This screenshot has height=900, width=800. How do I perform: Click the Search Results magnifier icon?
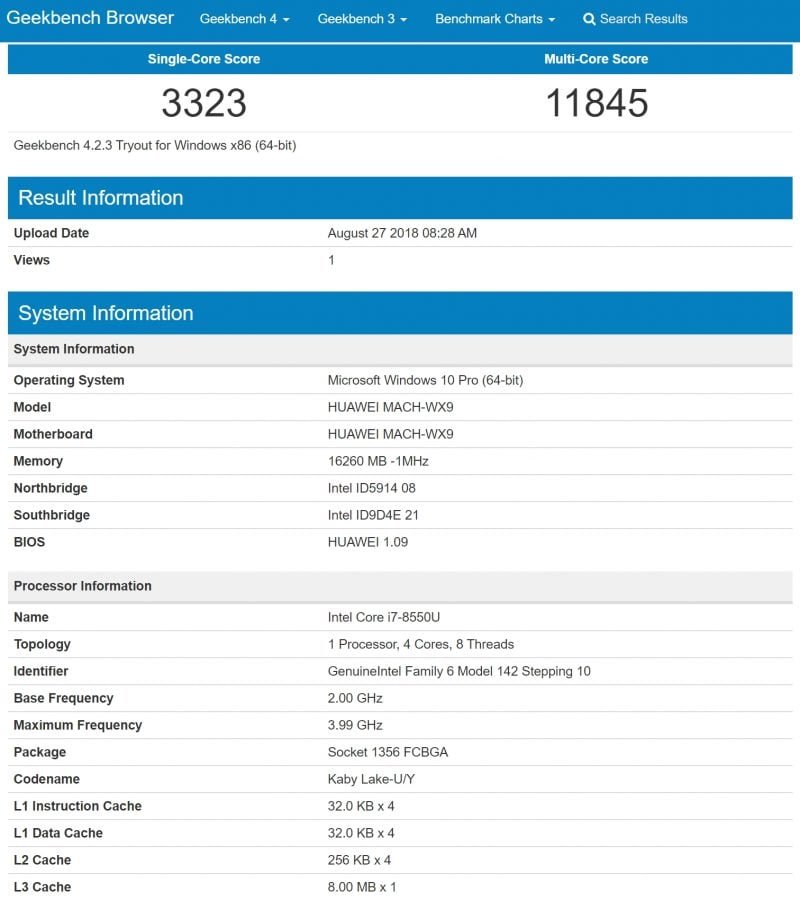tap(589, 19)
